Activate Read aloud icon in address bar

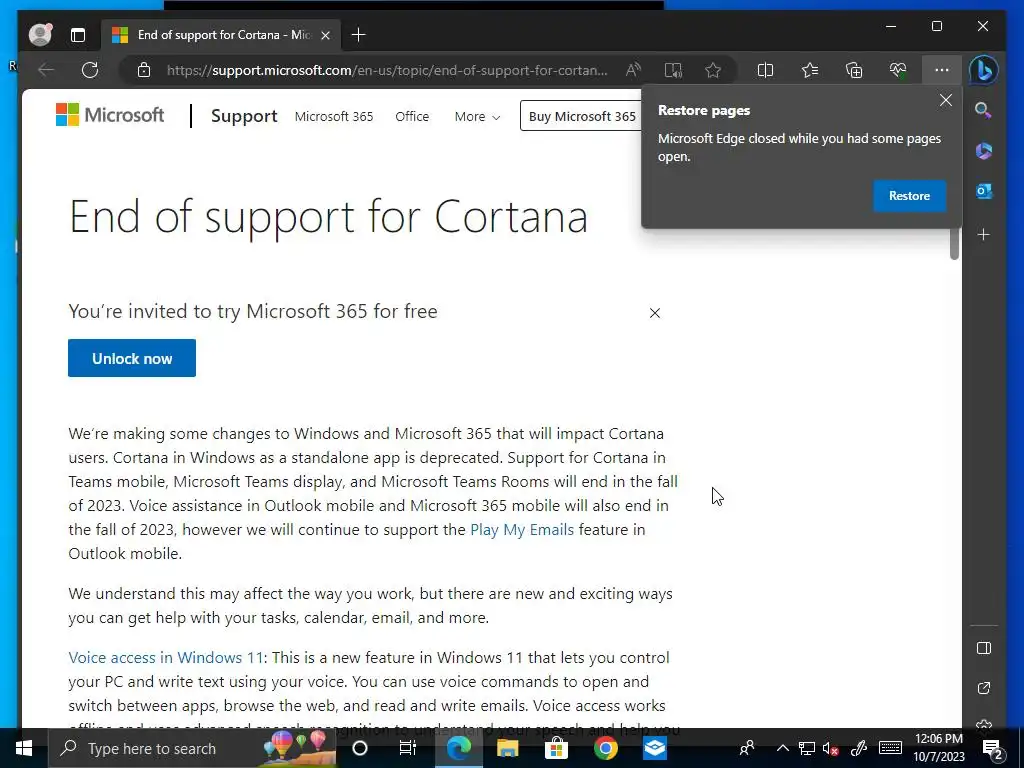click(633, 70)
